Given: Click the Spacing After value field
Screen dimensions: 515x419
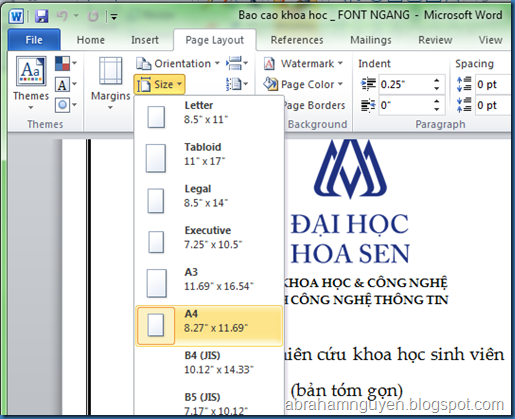Looking at the screenshot, I should click(x=494, y=105).
